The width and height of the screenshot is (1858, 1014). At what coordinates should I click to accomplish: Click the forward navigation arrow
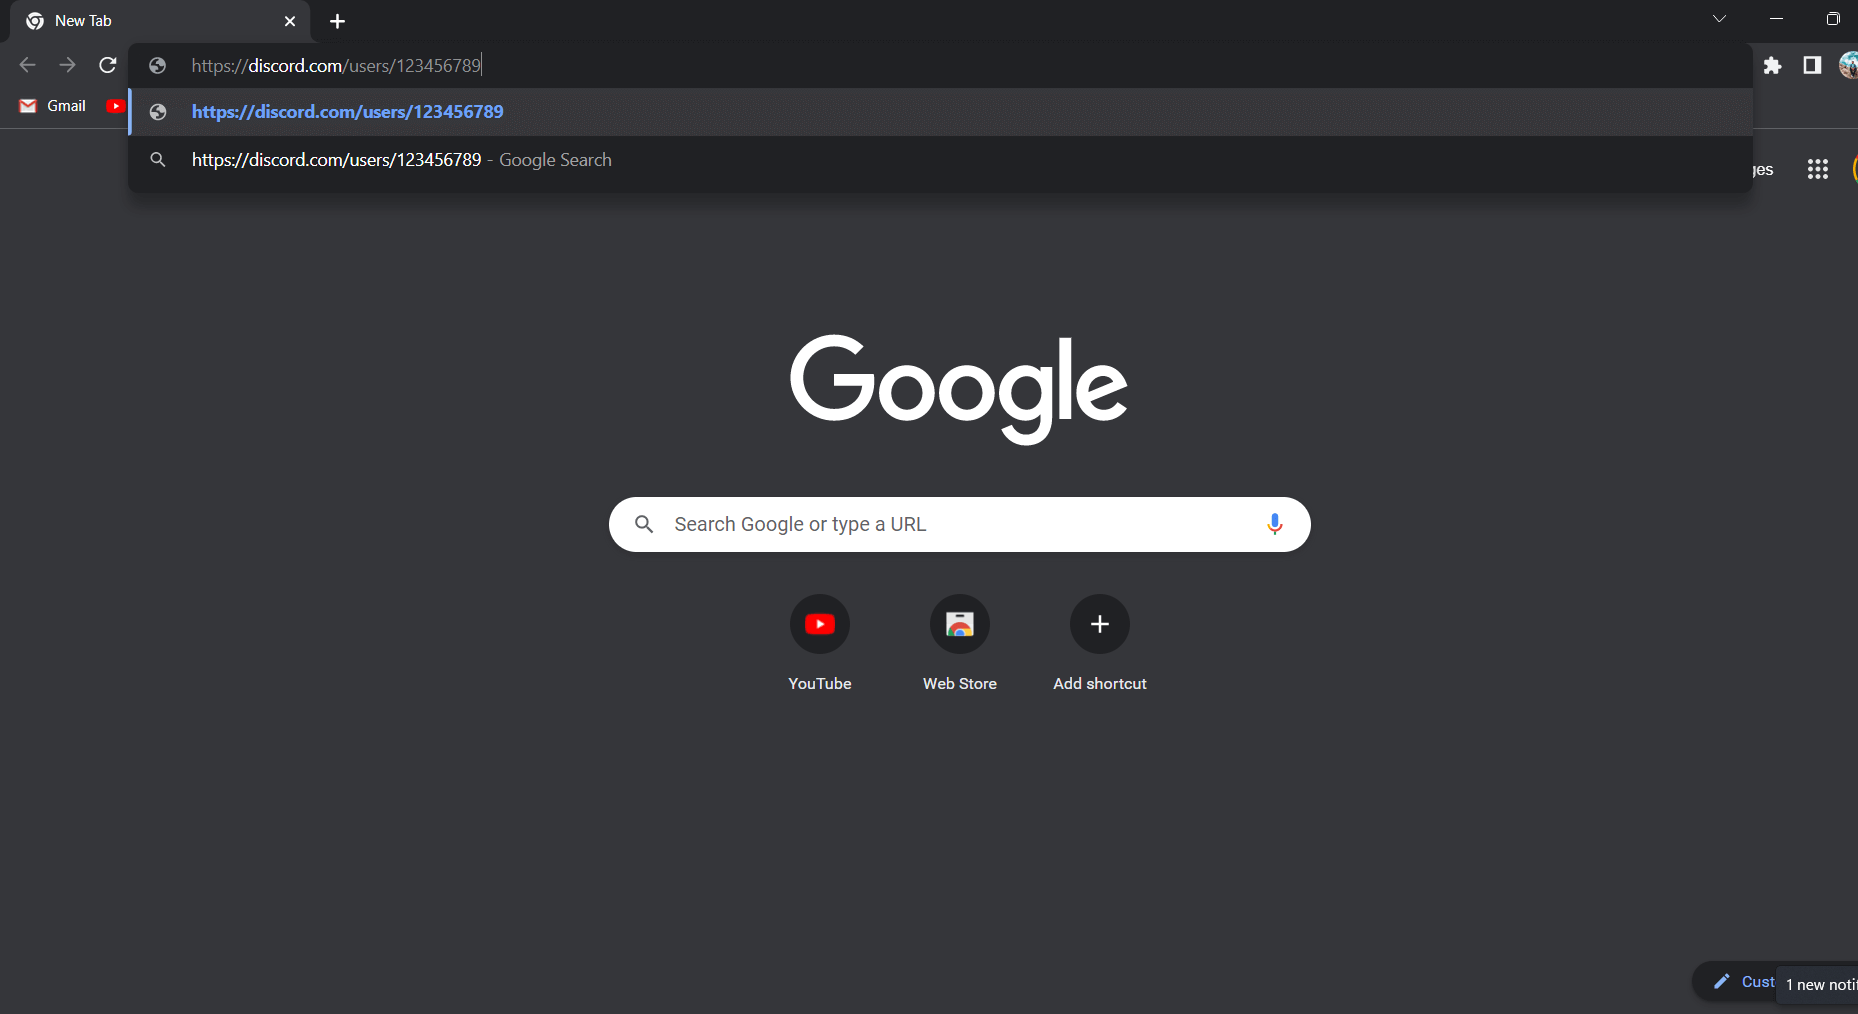pyautogui.click(x=67, y=65)
